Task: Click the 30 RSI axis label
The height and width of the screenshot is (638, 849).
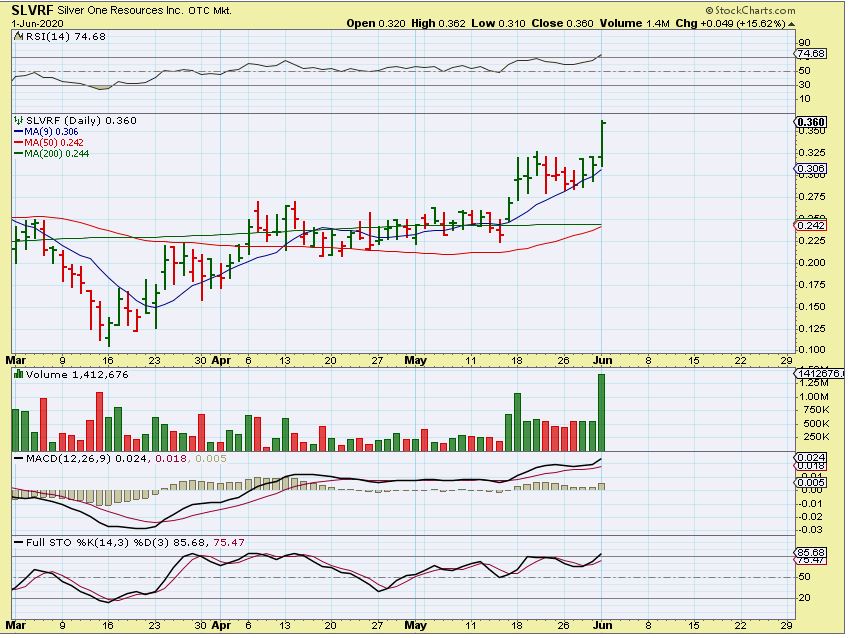Action: [805, 84]
